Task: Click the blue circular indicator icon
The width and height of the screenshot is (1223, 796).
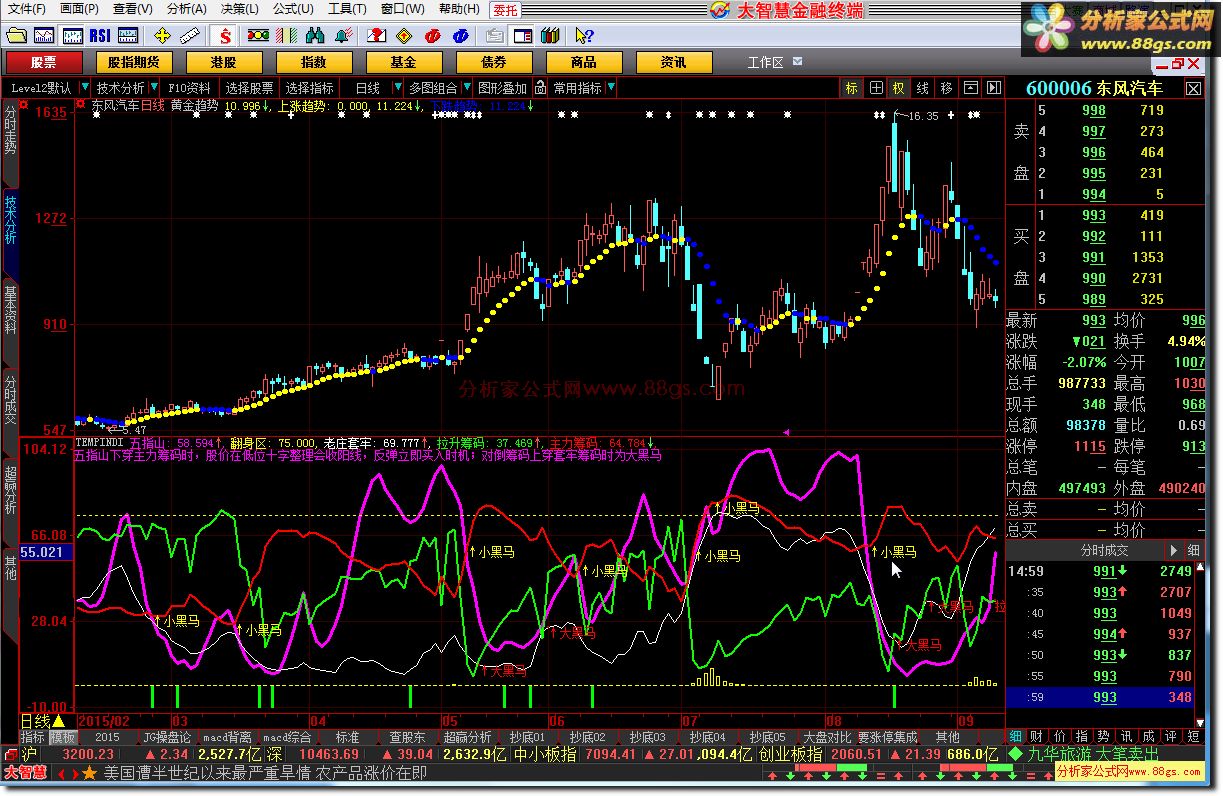Action: pyautogui.click(x=461, y=36)
